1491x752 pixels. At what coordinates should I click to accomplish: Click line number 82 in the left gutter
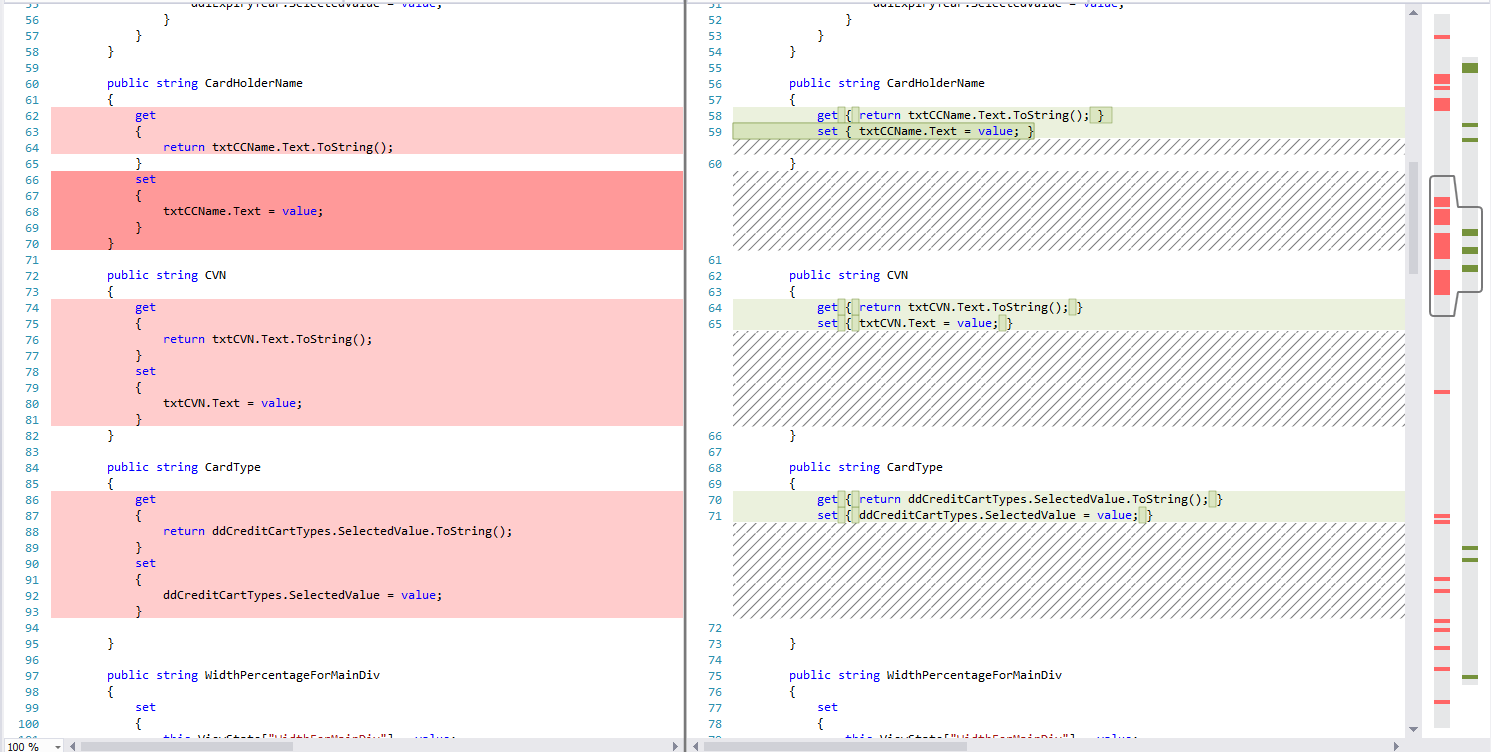31,435
